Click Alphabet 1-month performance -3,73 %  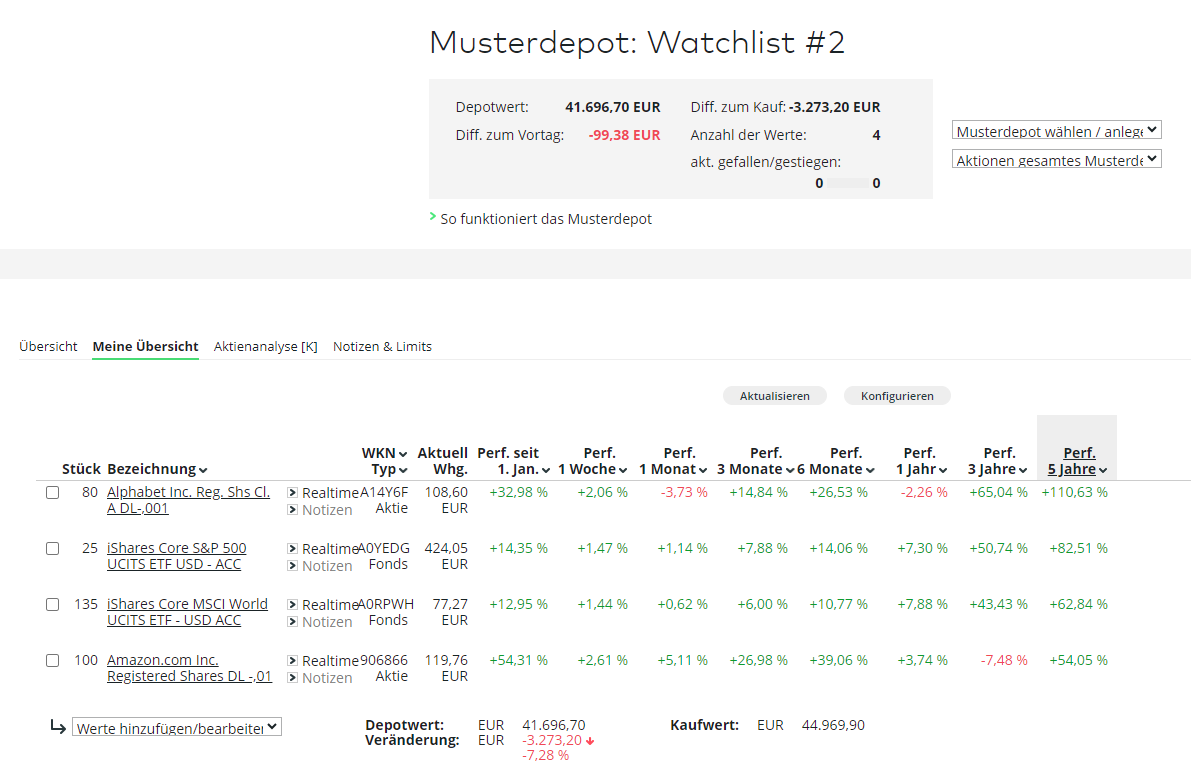(684, 492)
